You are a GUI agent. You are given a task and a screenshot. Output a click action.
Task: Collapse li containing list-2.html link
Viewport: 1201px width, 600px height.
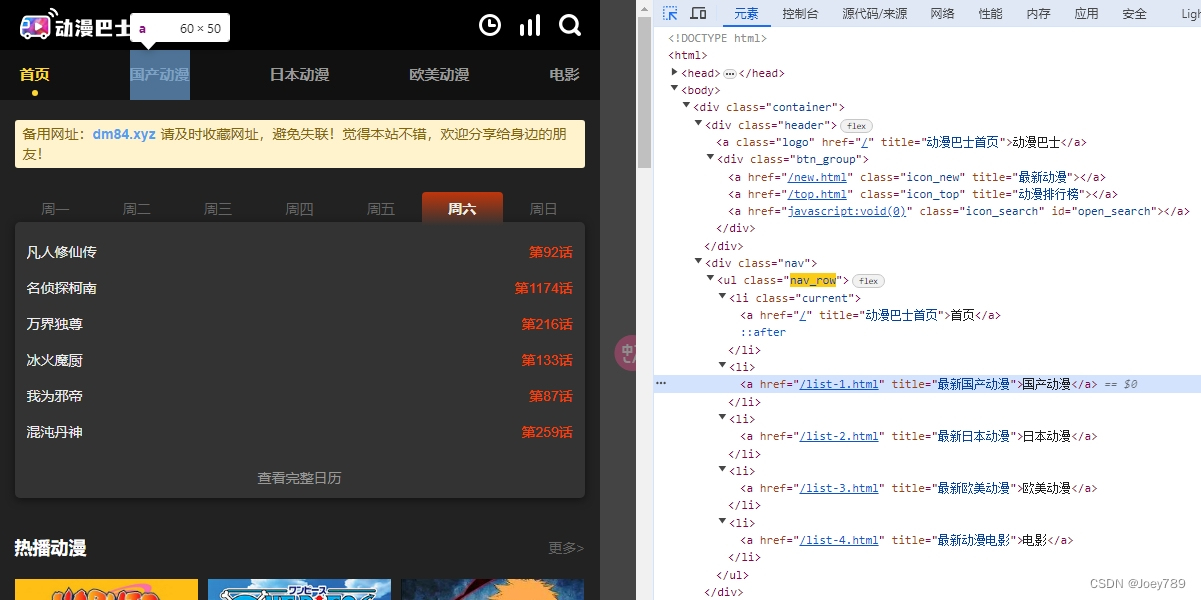tap(723, 418)
